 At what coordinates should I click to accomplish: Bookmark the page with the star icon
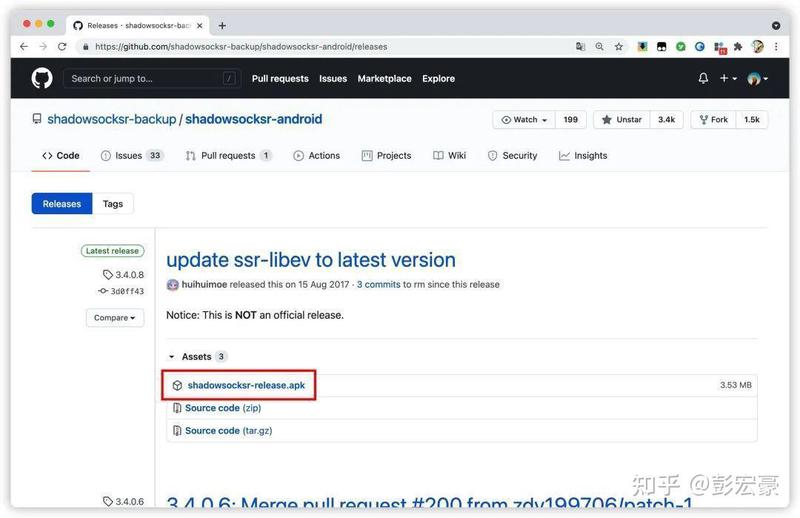(x=619, y=46)
